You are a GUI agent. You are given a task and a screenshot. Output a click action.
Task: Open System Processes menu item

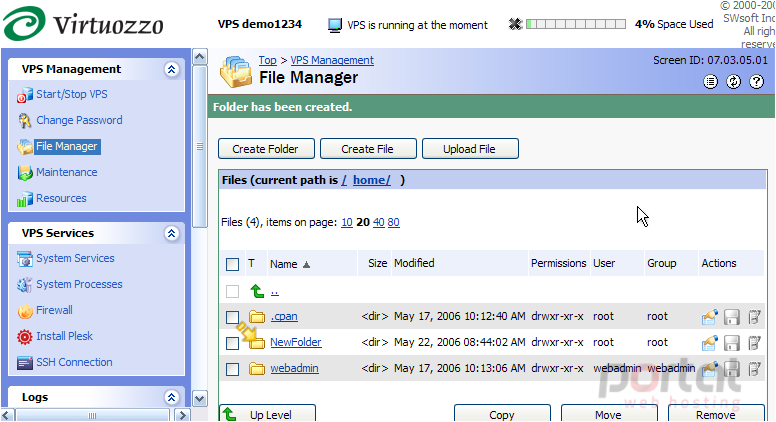tap(79, 284)
